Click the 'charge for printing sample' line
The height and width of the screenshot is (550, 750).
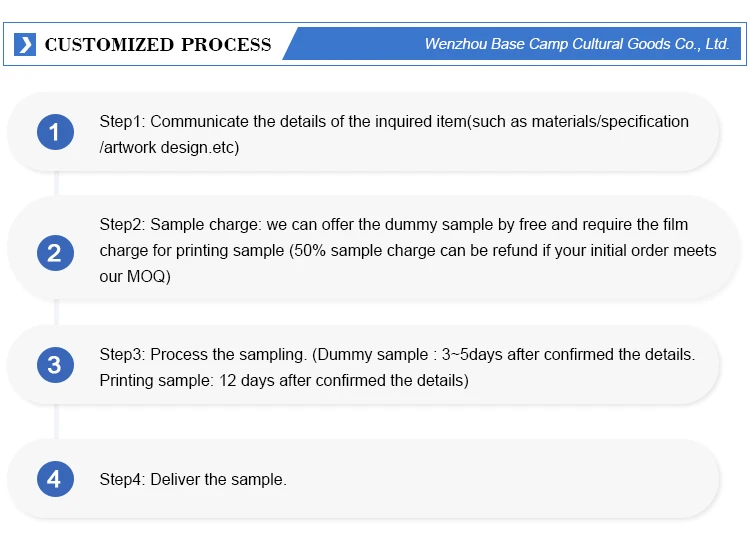pos(408,250)
